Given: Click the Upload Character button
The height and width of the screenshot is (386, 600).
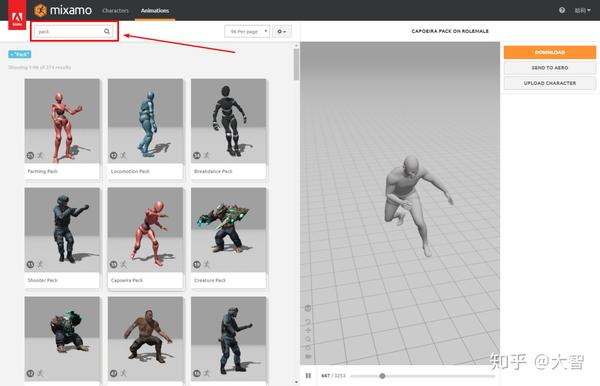Looking at the screenshot, I should [549, 83].
